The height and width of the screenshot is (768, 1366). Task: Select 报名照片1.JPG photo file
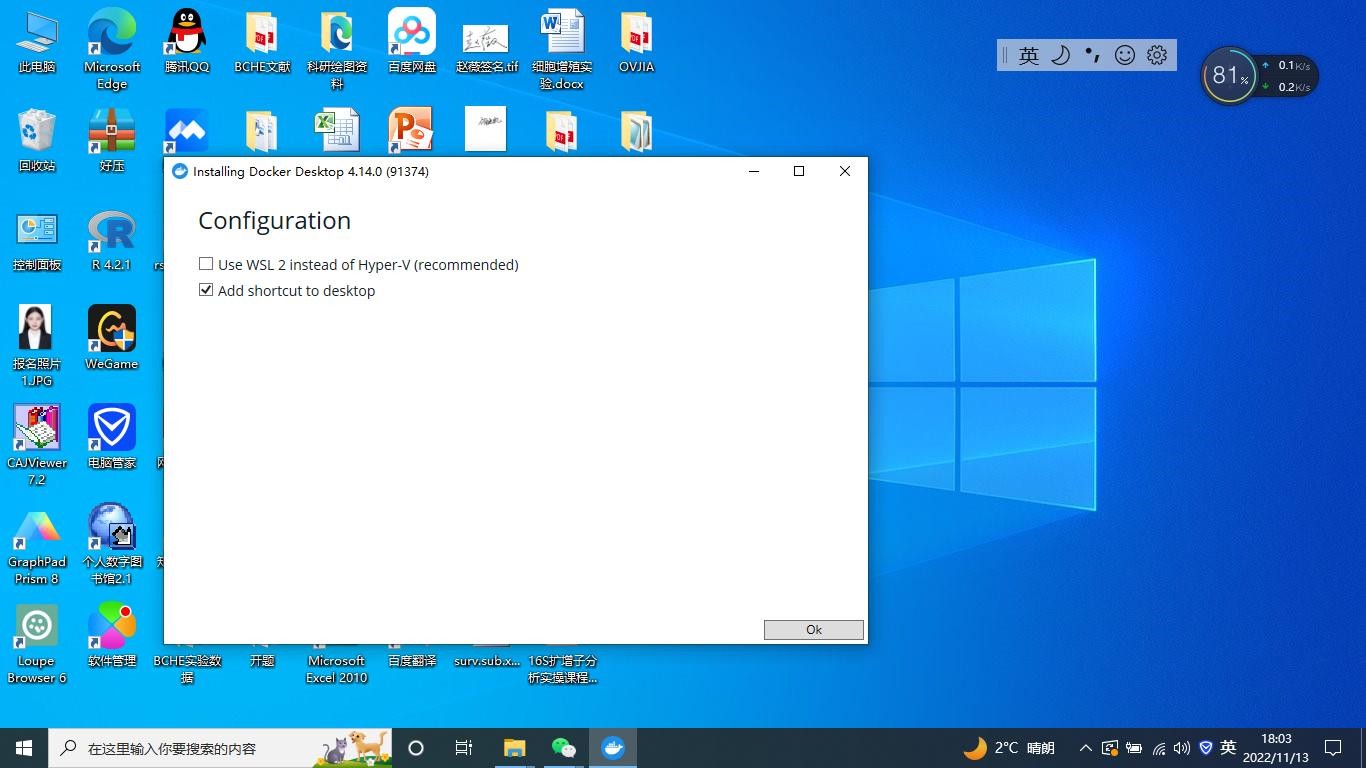pyautogui.click(x=37, y=346)
